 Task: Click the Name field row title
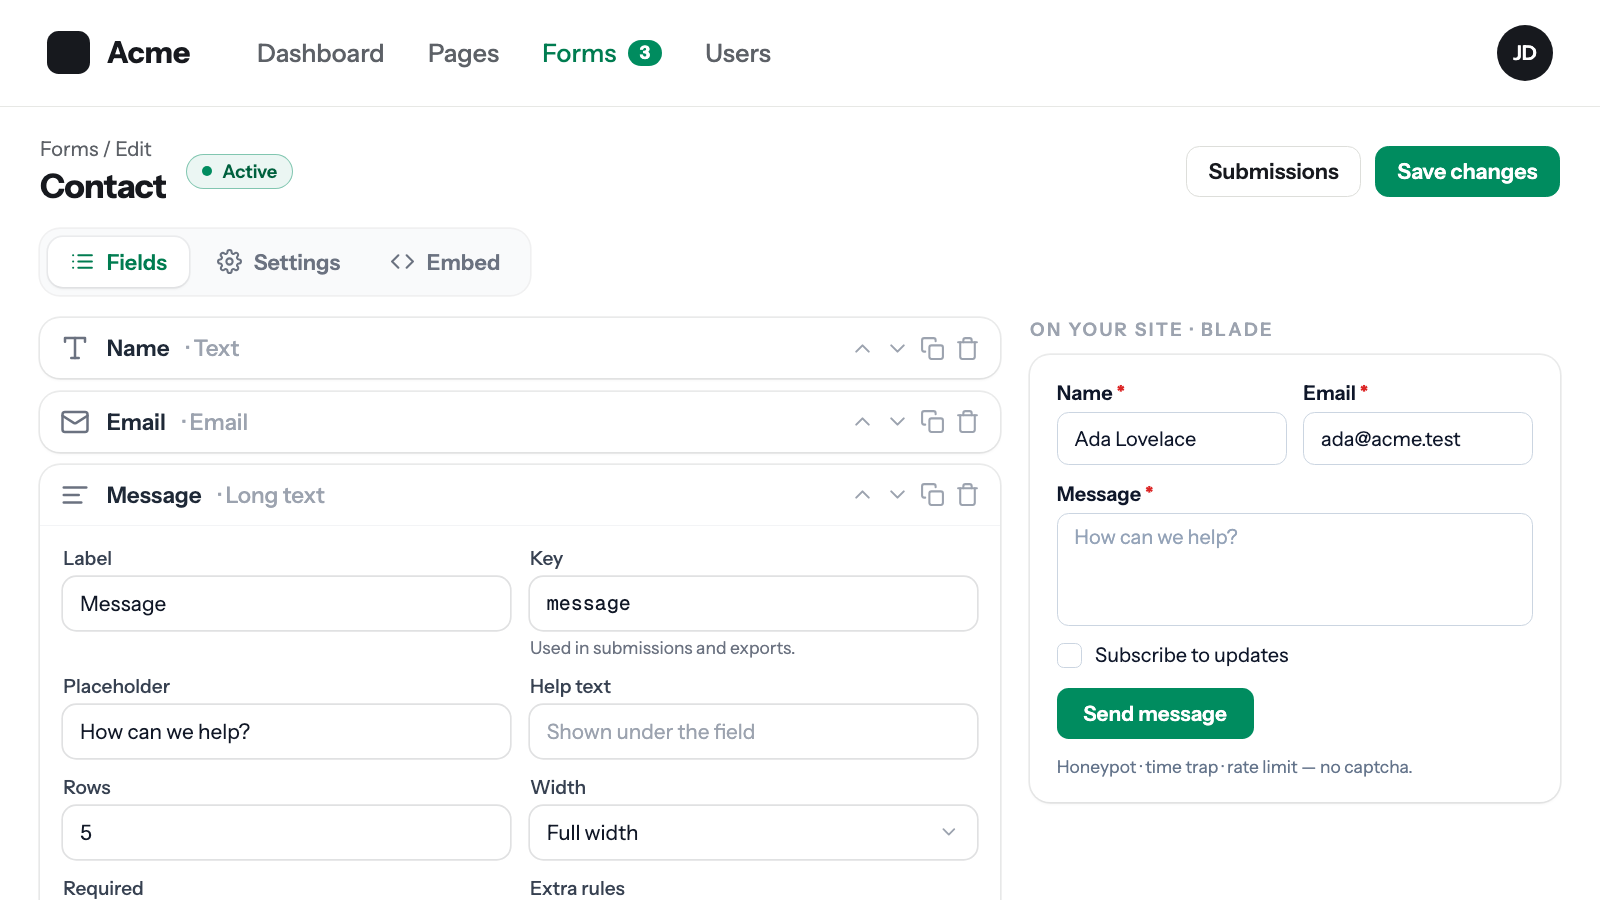click(138, 348)
